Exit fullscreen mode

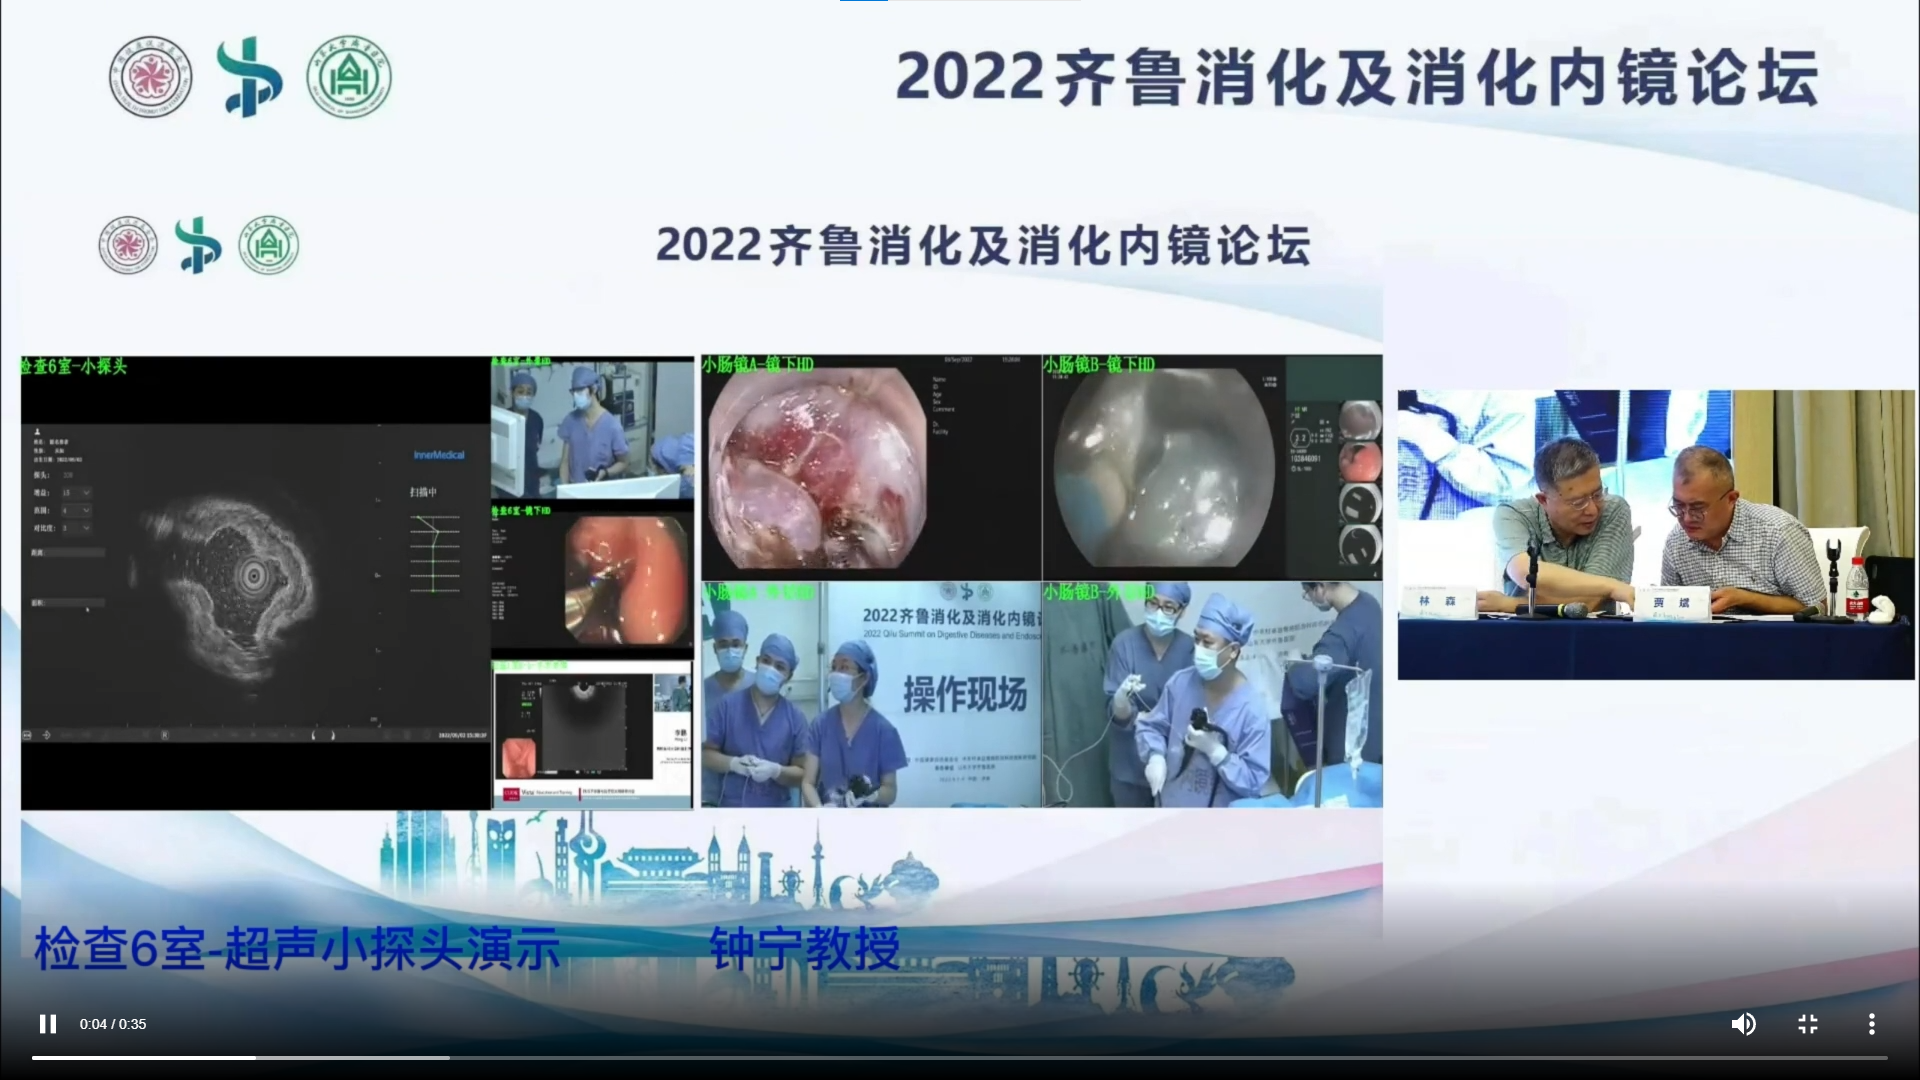click(x=1807, y=1024)
